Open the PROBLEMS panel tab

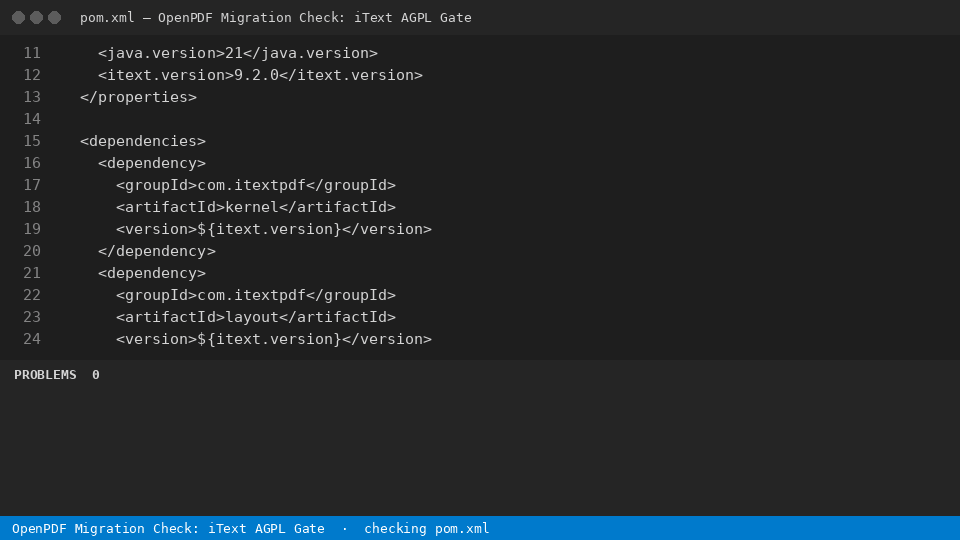tap(45, 375)
